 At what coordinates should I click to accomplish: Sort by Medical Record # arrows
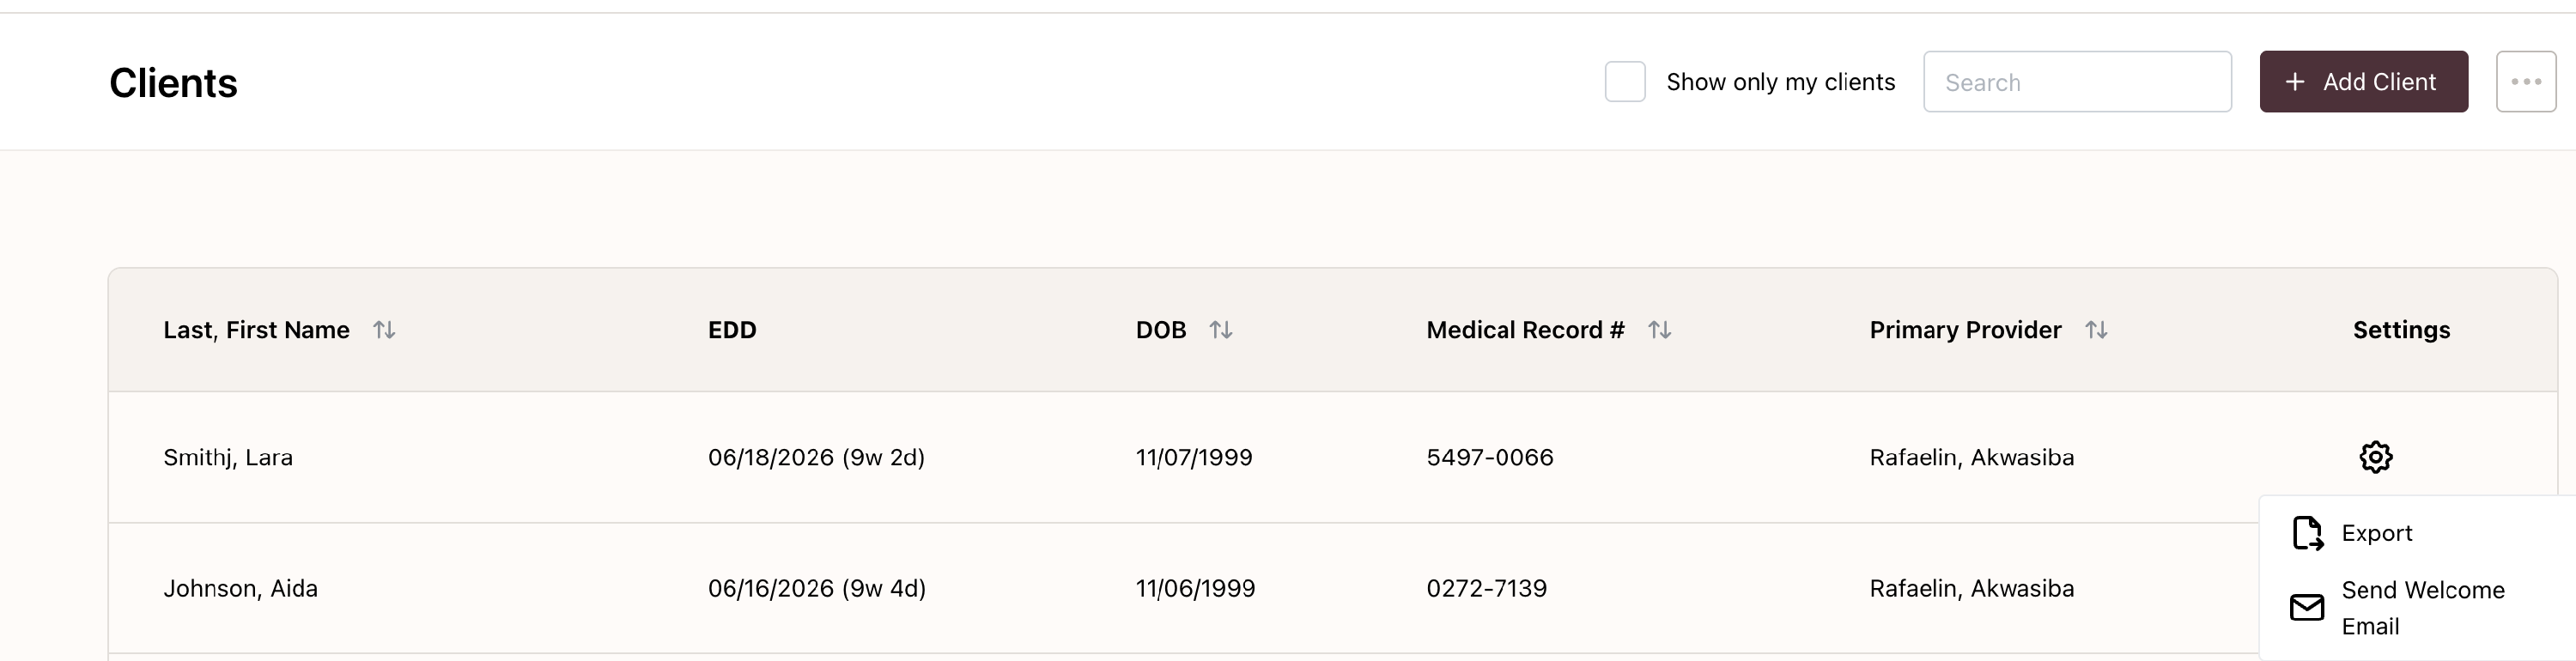[x=1659, y=330]
